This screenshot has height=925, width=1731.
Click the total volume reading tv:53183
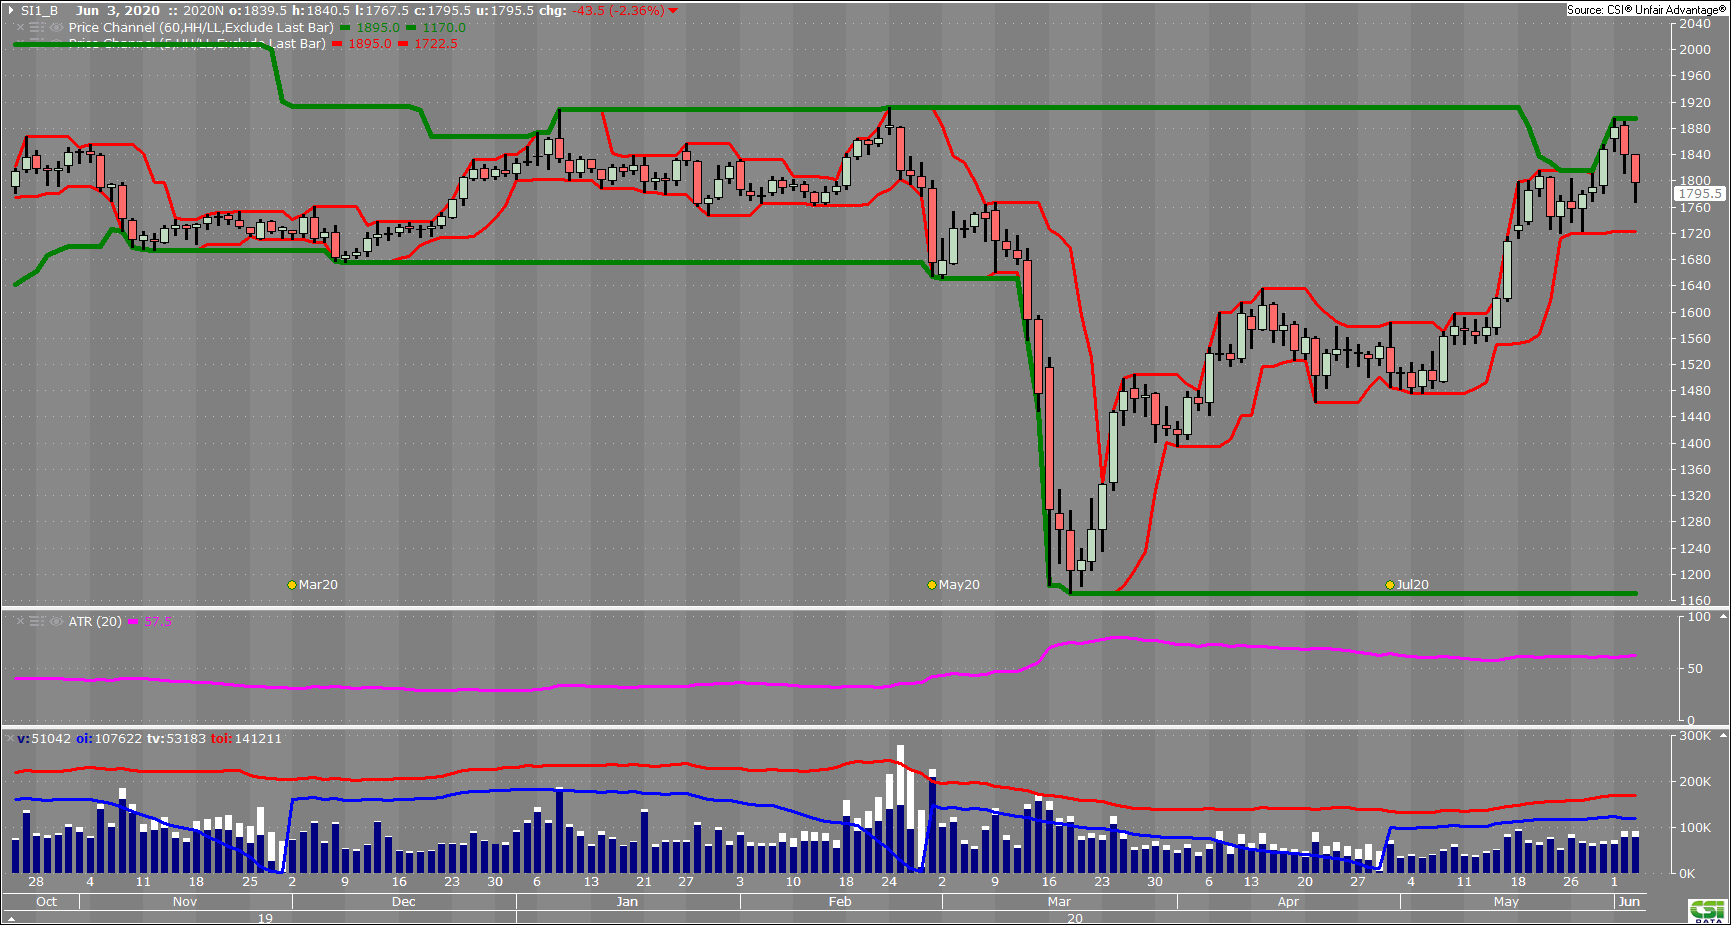click(x=176, y=739)
